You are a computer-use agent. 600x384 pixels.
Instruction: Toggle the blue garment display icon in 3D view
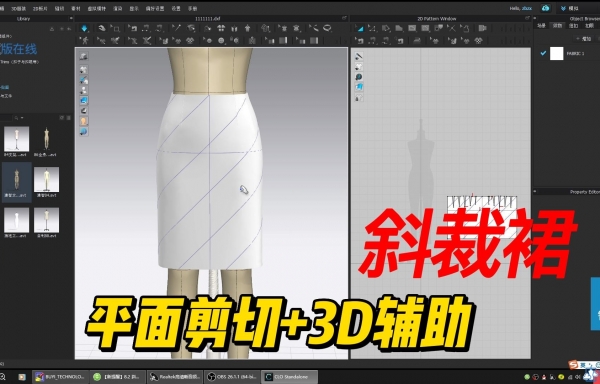click(x=84, y=101)
